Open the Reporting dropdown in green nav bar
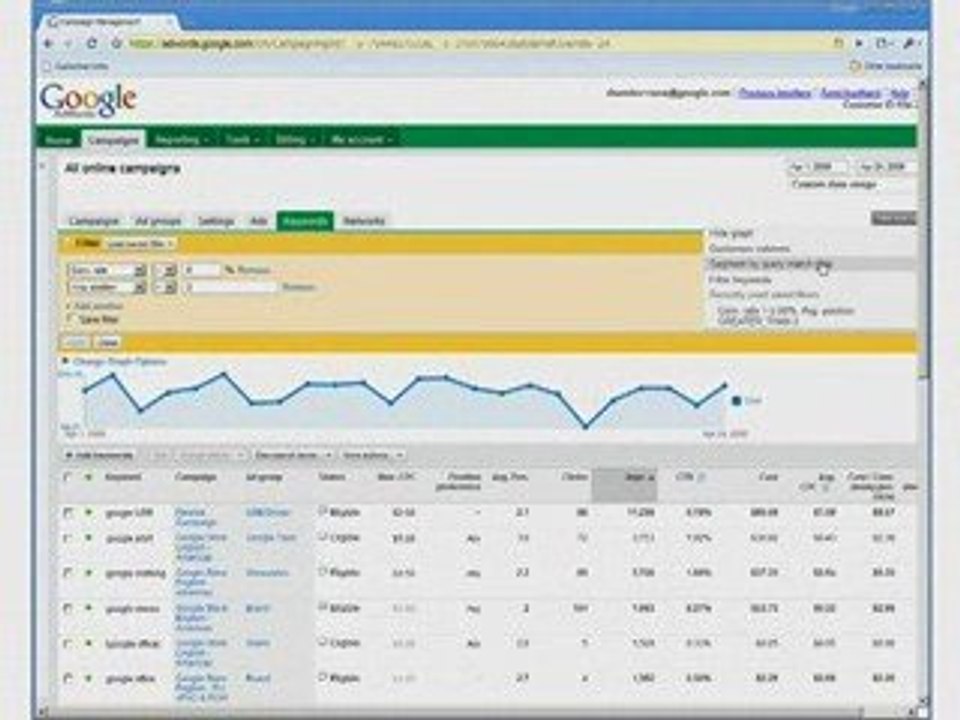Viewport: 960px width, 720px height. pyautogui.click(x=181, y=140)
